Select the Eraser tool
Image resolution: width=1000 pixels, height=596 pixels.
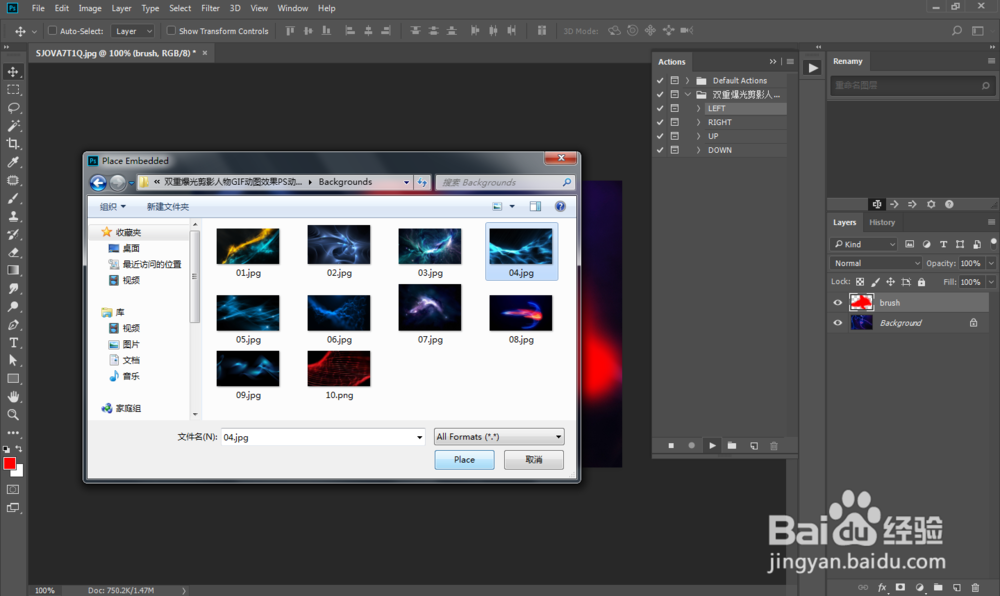tap(13, 252)
